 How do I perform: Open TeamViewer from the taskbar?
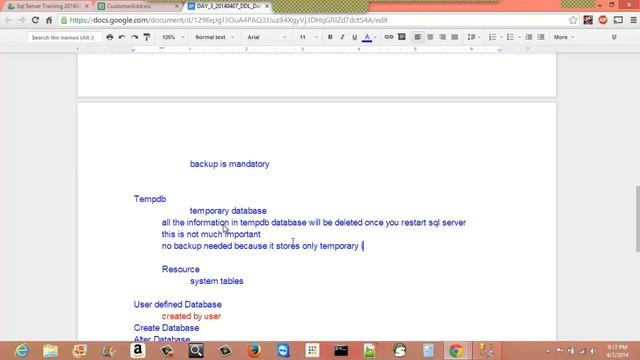click(283, 351)
